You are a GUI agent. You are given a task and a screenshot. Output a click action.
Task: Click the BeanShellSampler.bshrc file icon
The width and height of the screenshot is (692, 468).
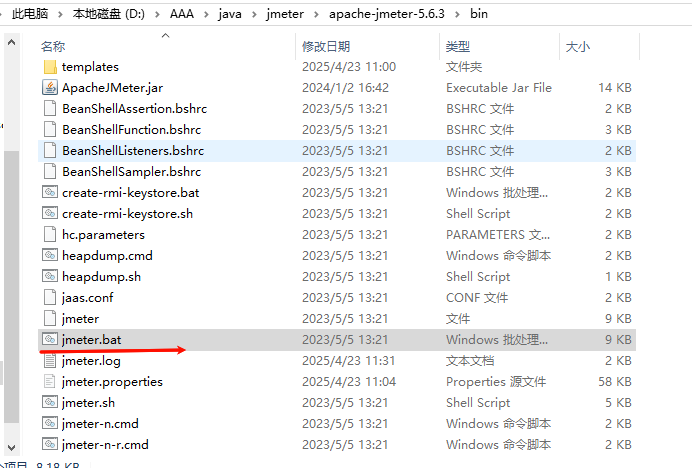[50, 171]
